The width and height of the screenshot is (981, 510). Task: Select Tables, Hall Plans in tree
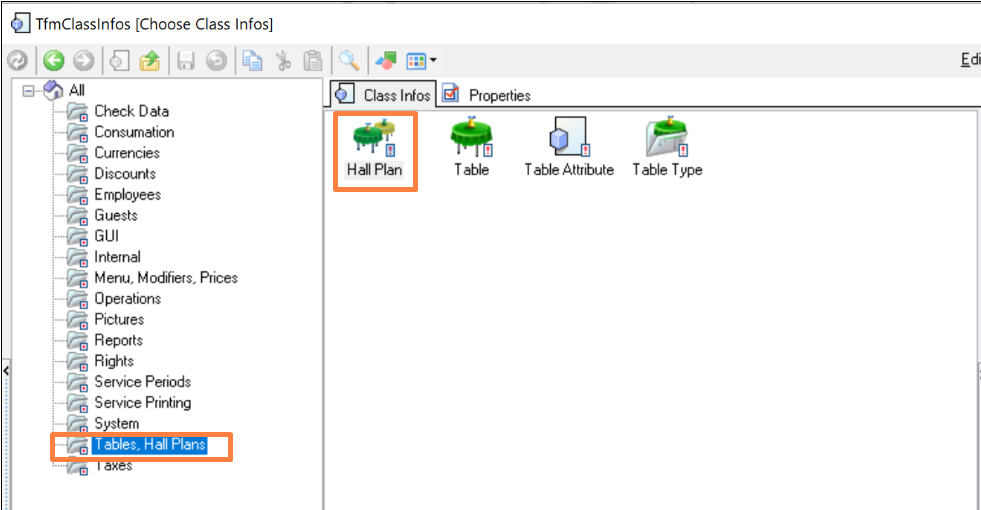tap(150, 444)
